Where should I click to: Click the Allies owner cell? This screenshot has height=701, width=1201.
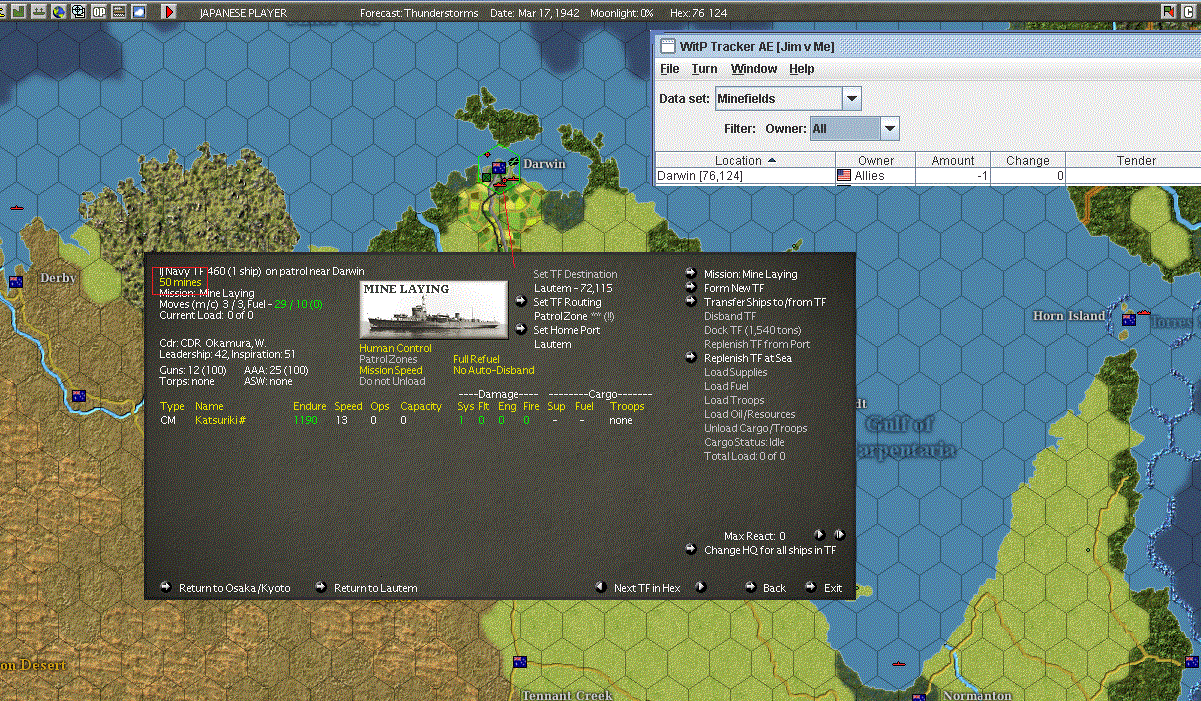pyautogui.click(x=876, y=176)
